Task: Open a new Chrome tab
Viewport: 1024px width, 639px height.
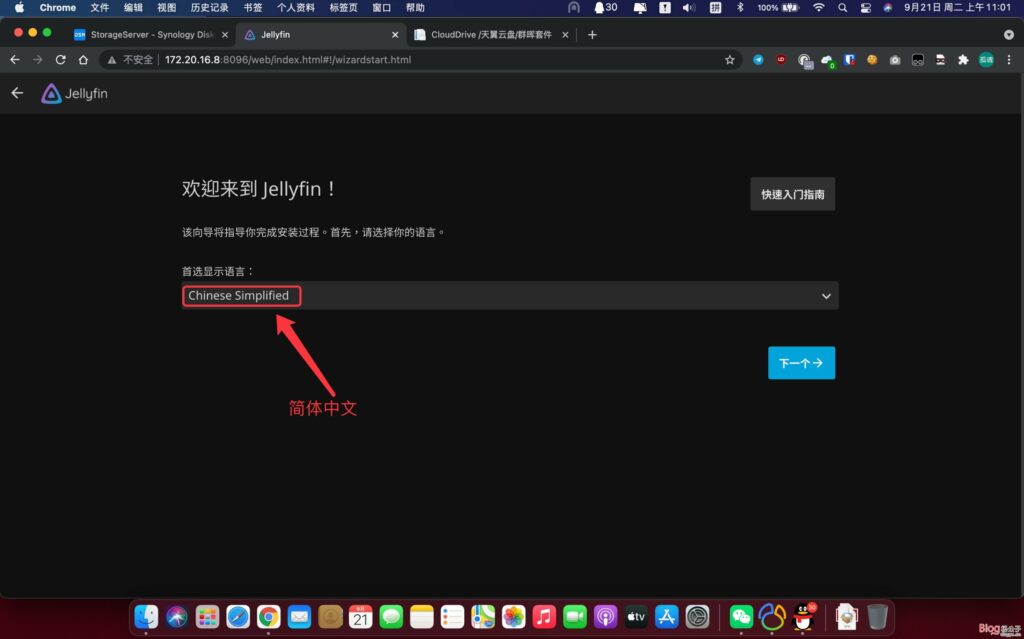Action: pyautogui.click(x=592, y=35)
